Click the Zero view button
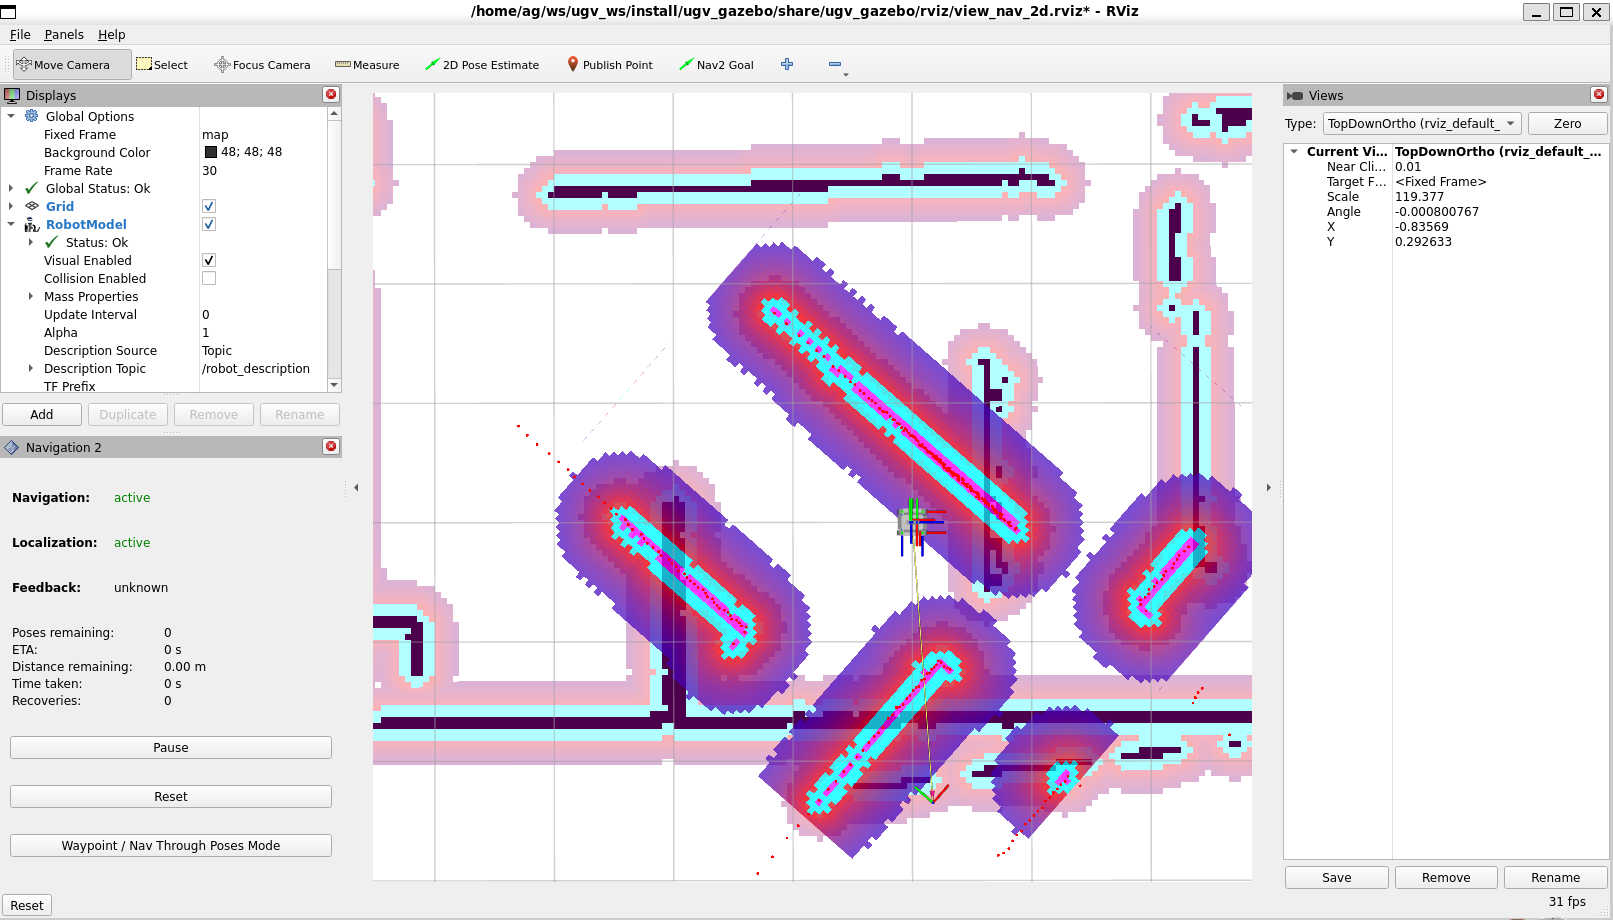 (x=1567, y=123)
